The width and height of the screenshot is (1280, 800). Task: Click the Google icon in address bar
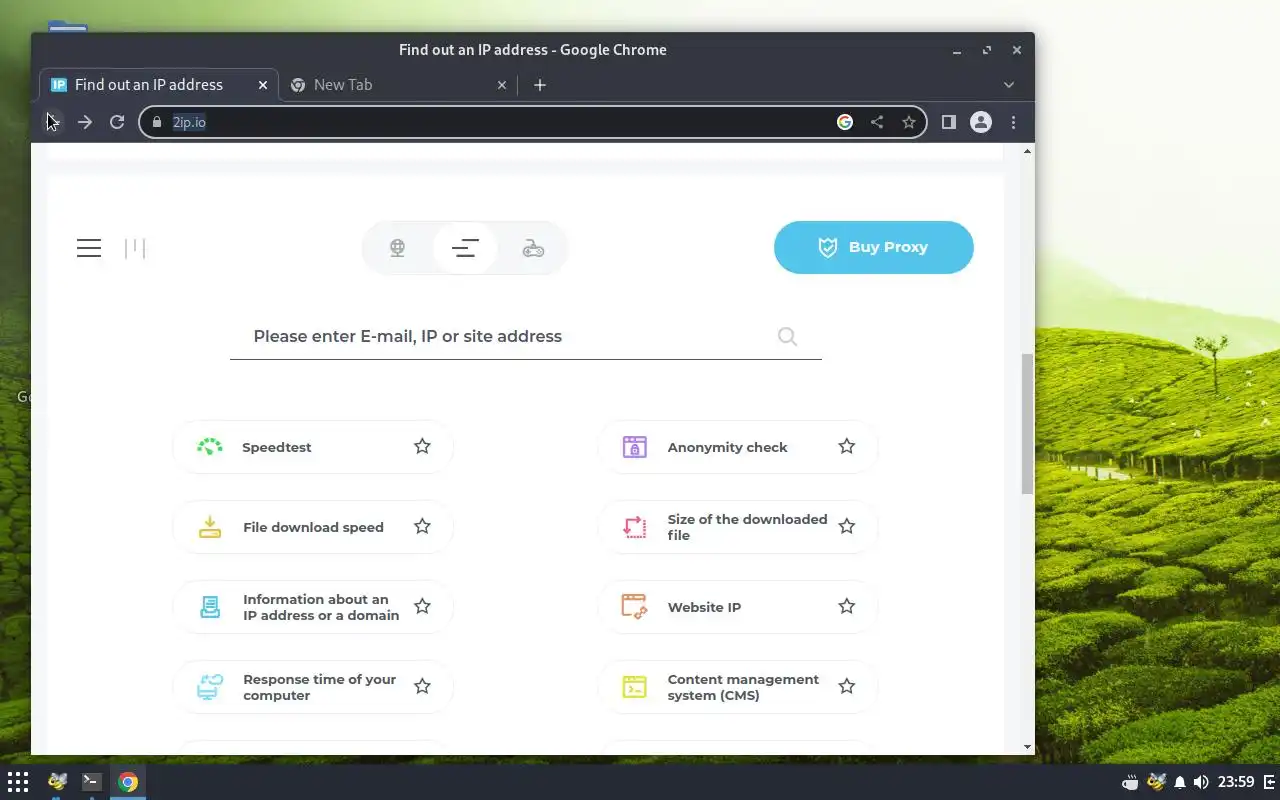tap(845, 122)
